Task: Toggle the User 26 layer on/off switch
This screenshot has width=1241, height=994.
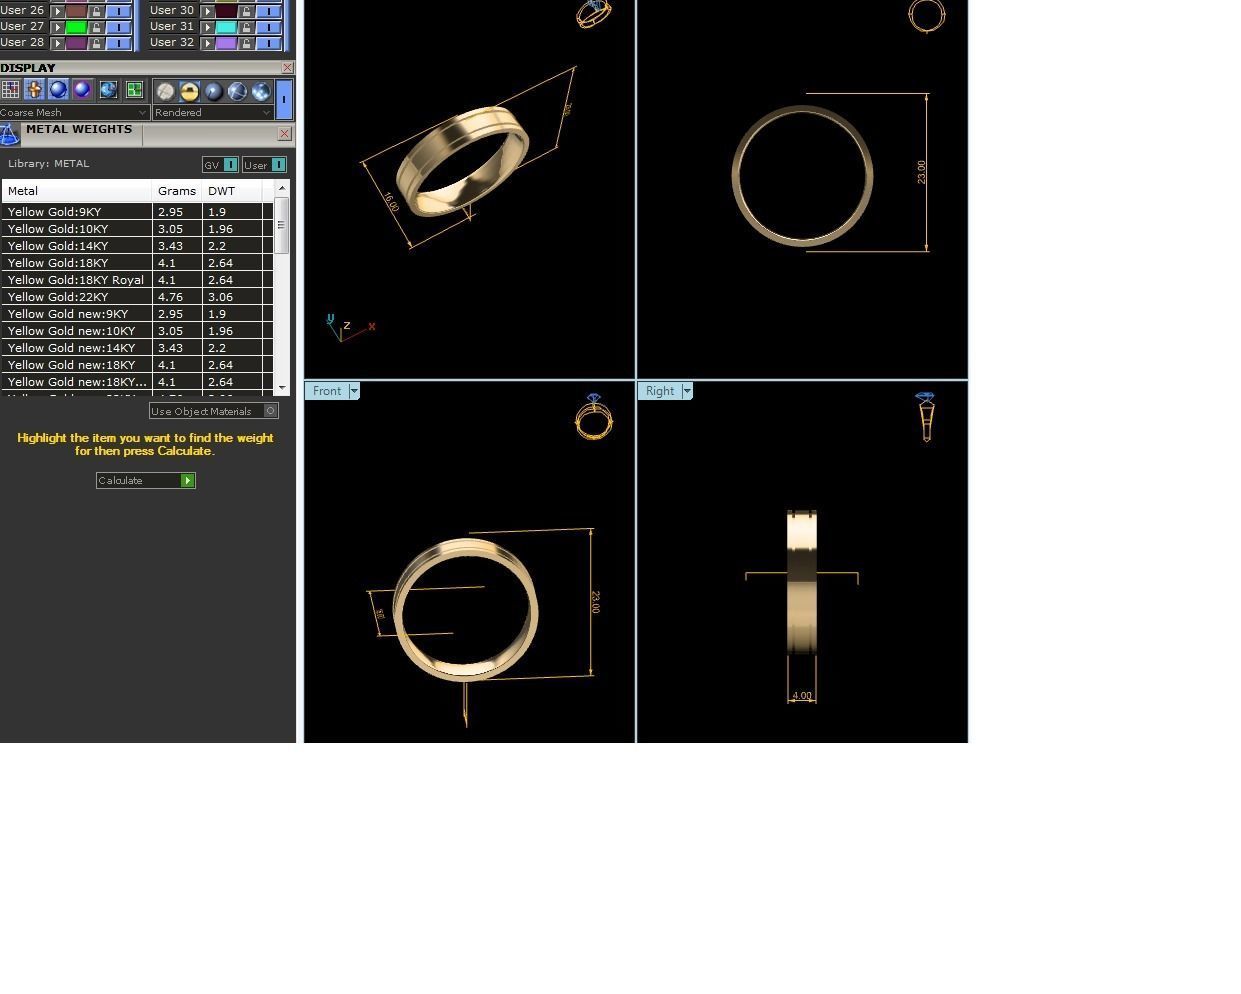Action: pos(118,11)
